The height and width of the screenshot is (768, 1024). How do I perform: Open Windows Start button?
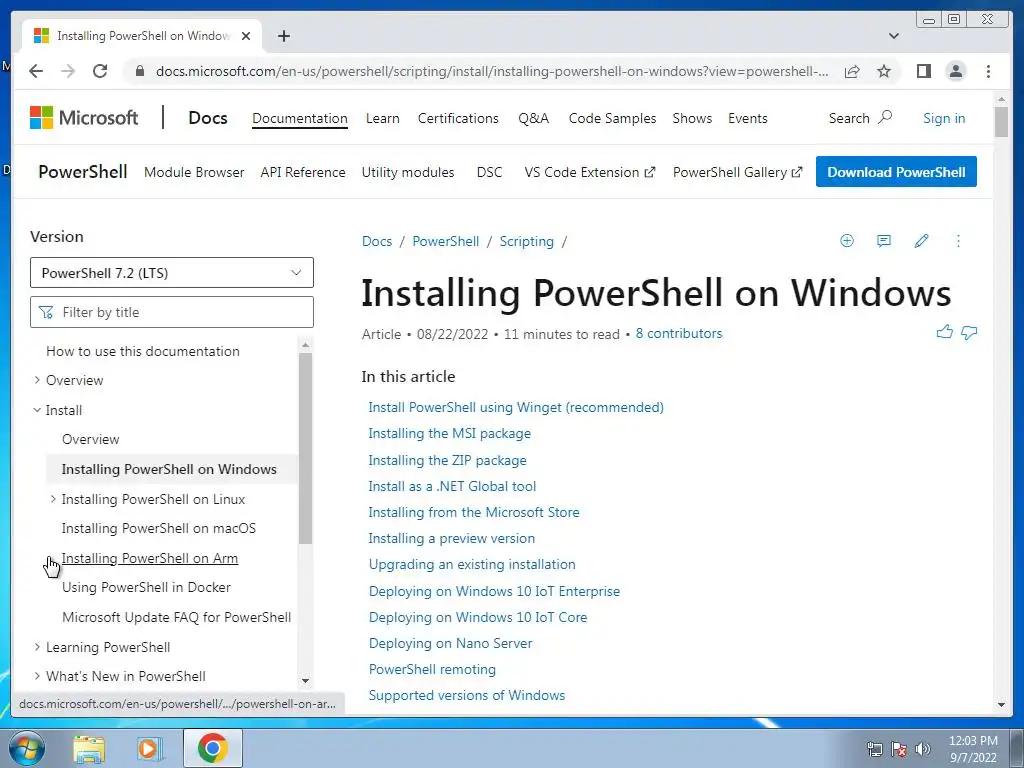coord(27,748)
